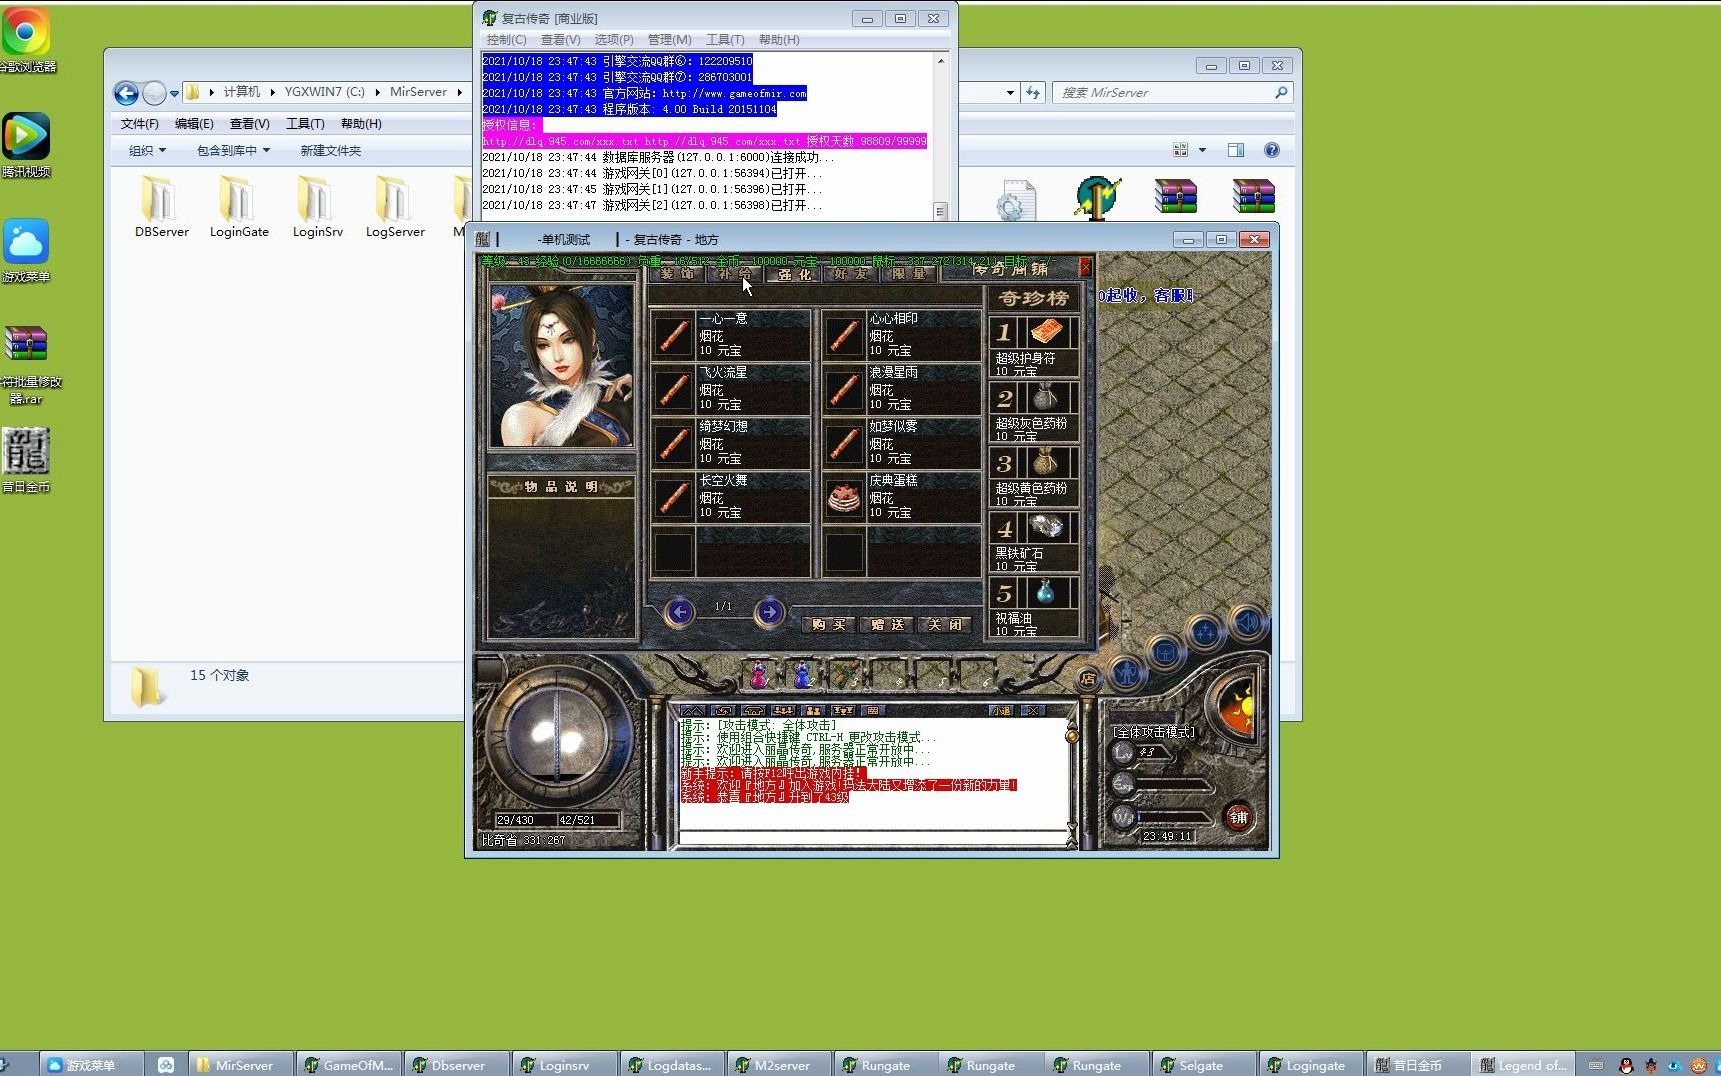The width and height of the screenshot is (1721, 1076).
Task: Click the 小退 button in chat bar
Action: pyautogui.click(x=1002, y=711)
